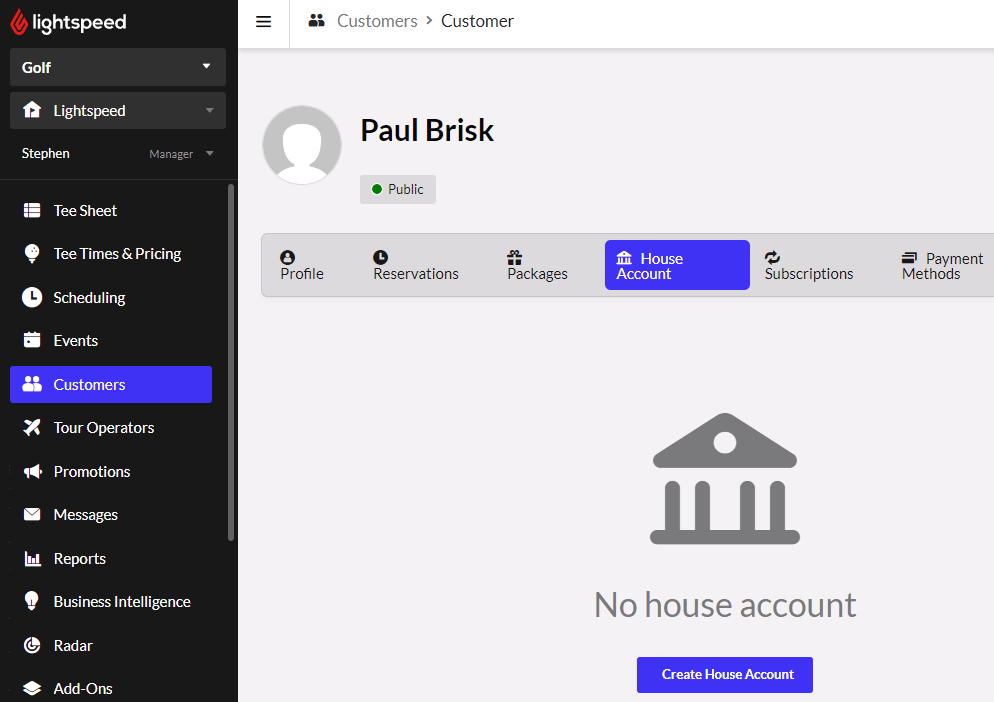Click the Scheduling clock icon
994x702 pixels.
pos(32,297)
